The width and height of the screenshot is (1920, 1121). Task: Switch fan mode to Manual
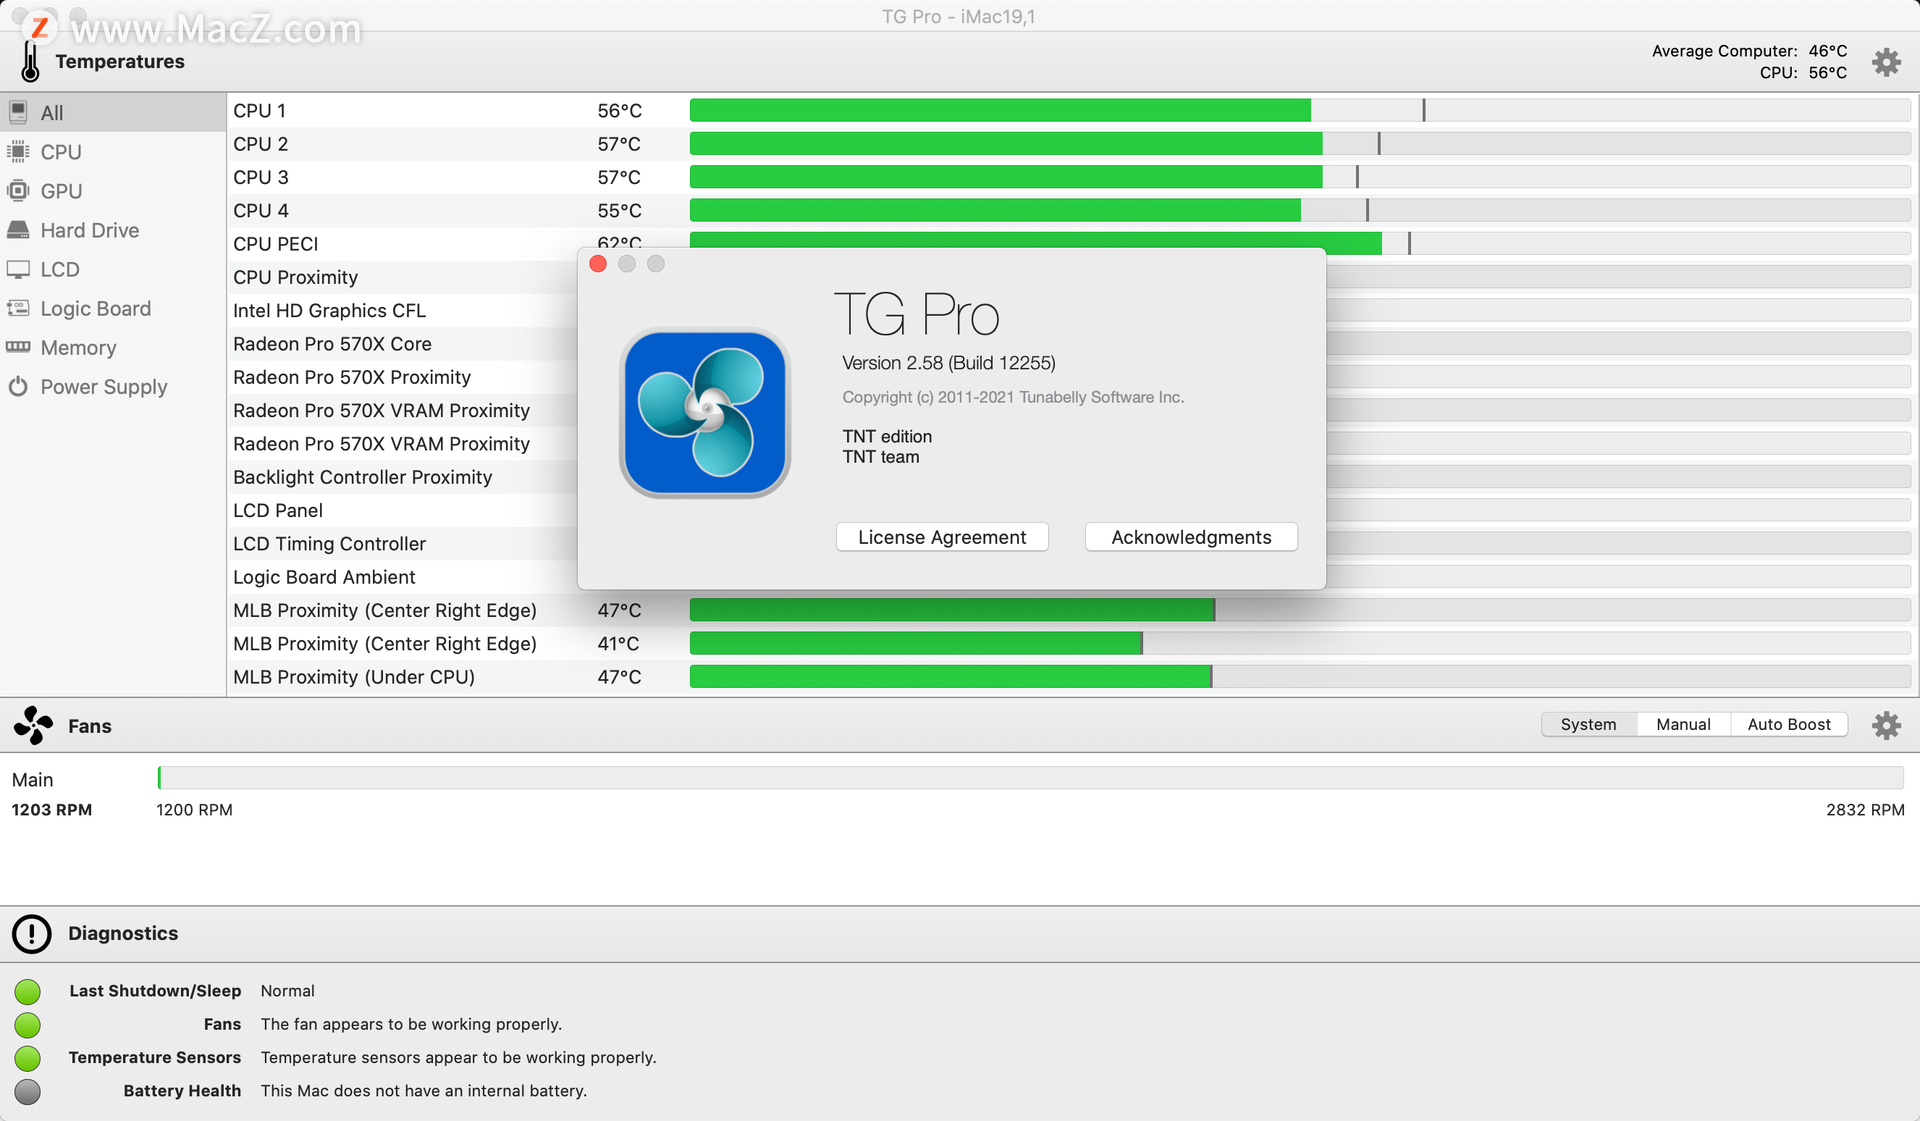click(x=1683, y=724)
